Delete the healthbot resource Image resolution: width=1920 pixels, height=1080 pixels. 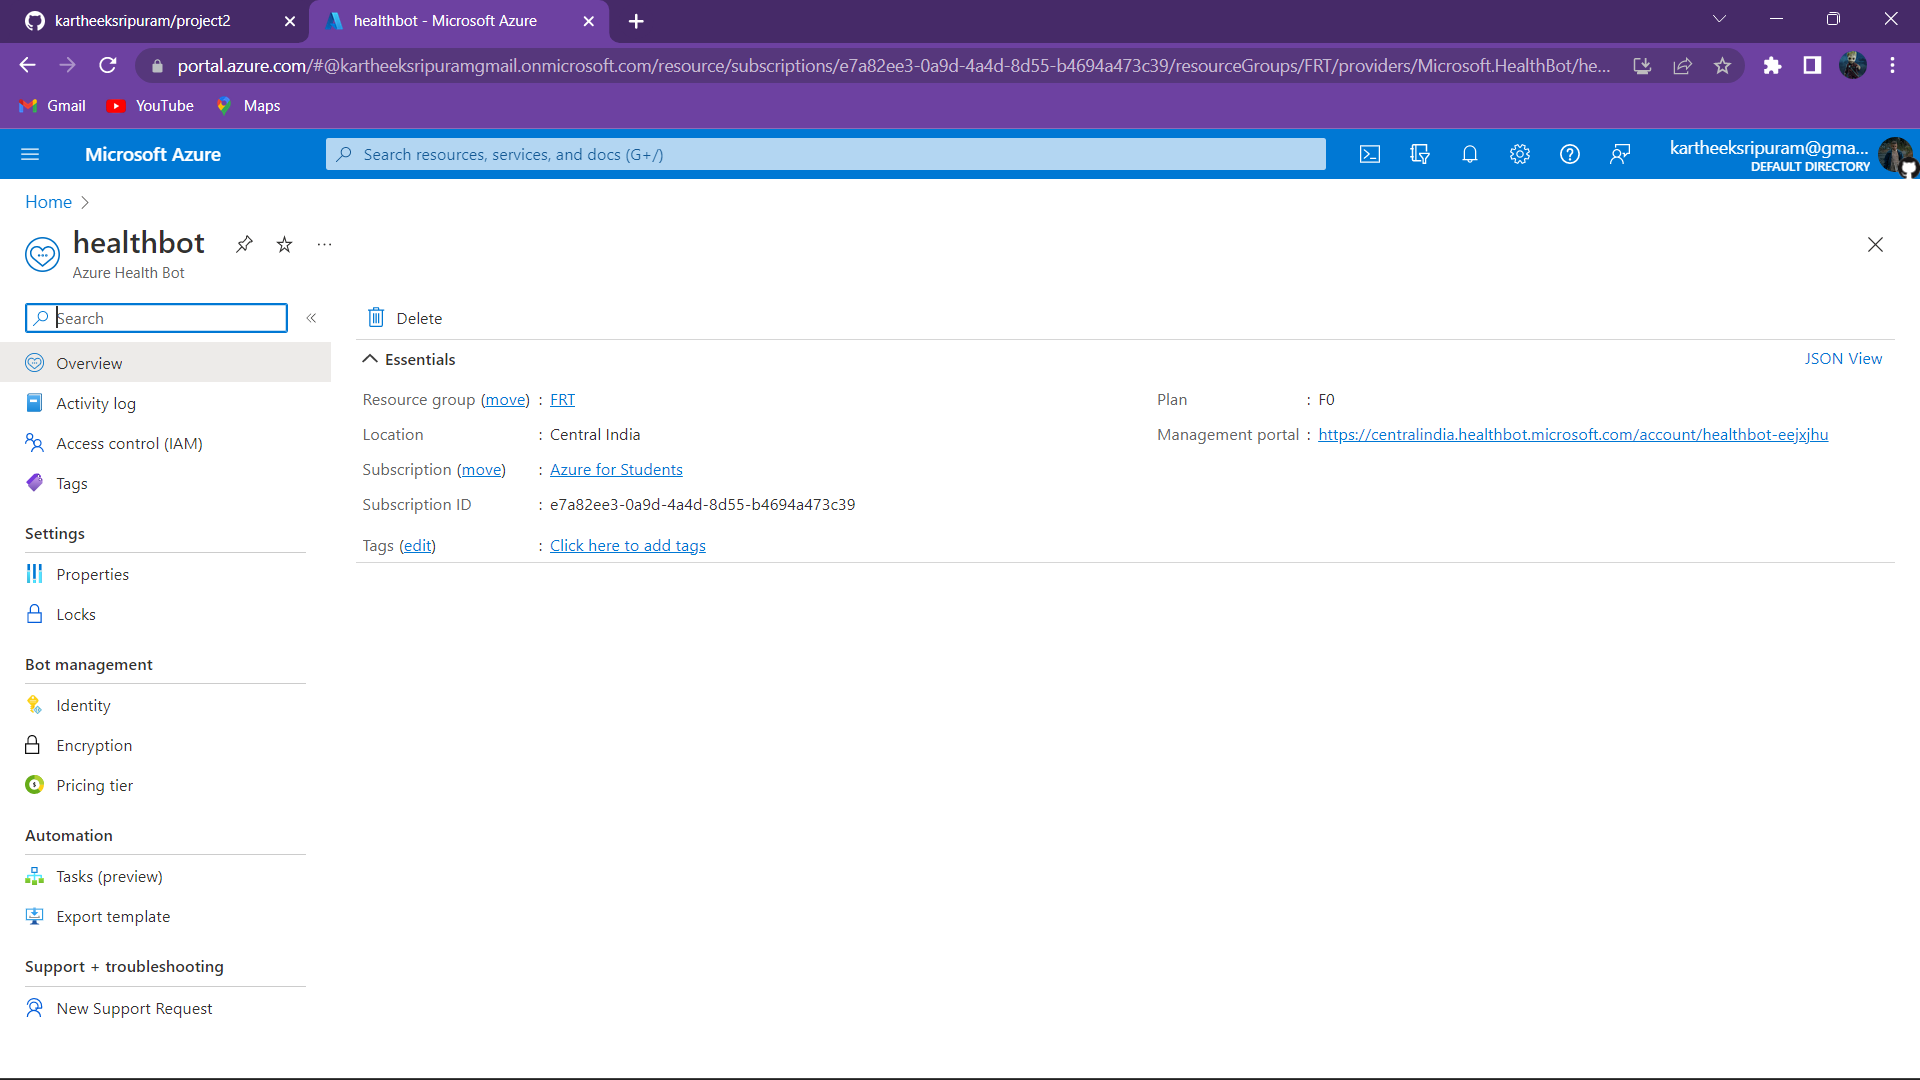coord(403,318)
